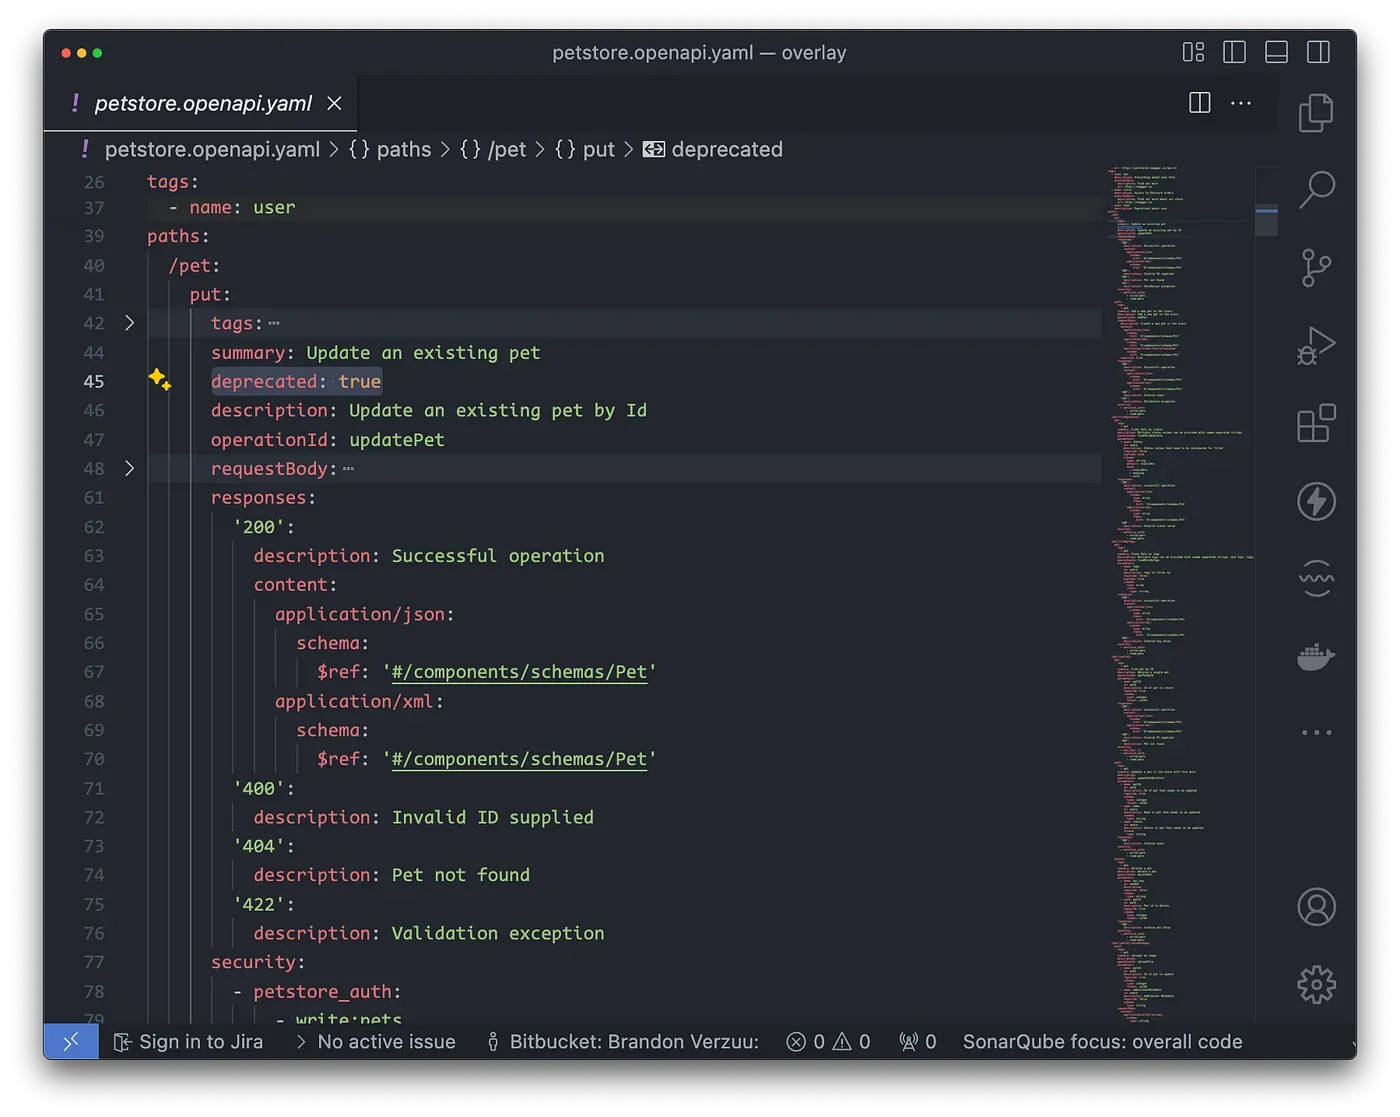The height and width of the screenshot is (1117, 1400).
Task: Open the Source Control view
Action: (1317, 268)
